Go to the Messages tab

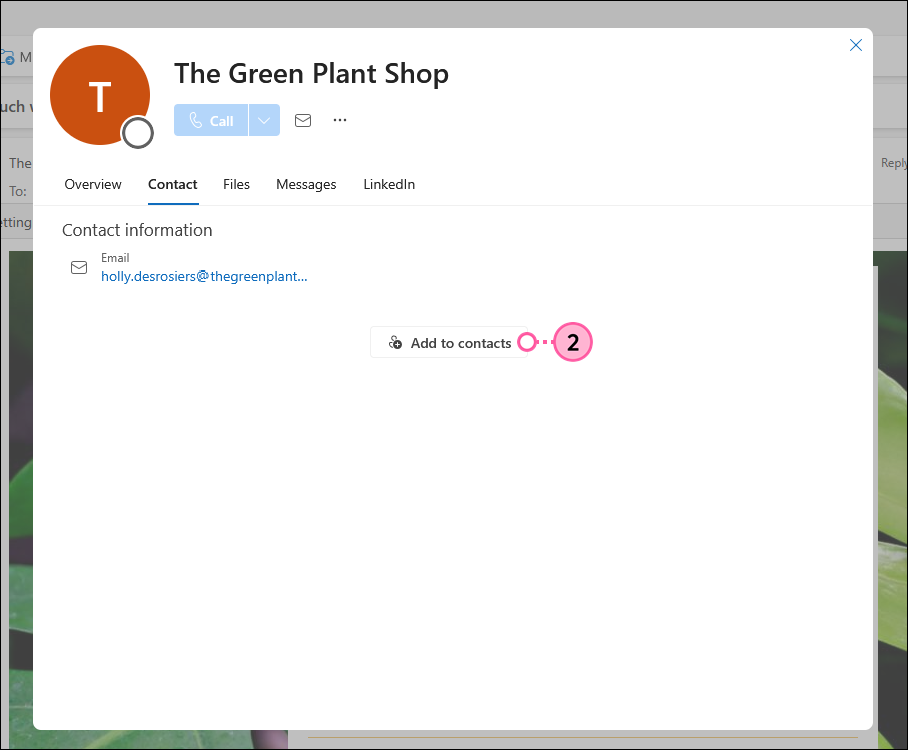coord(306,184)
